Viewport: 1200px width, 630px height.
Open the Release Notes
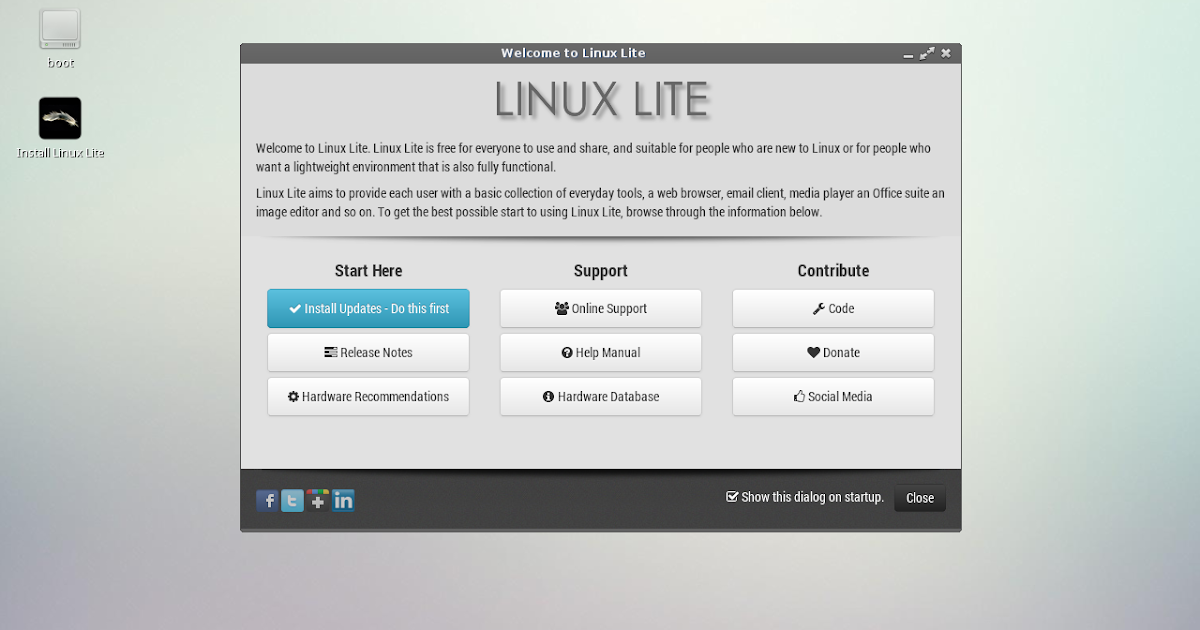pos(368,352)
